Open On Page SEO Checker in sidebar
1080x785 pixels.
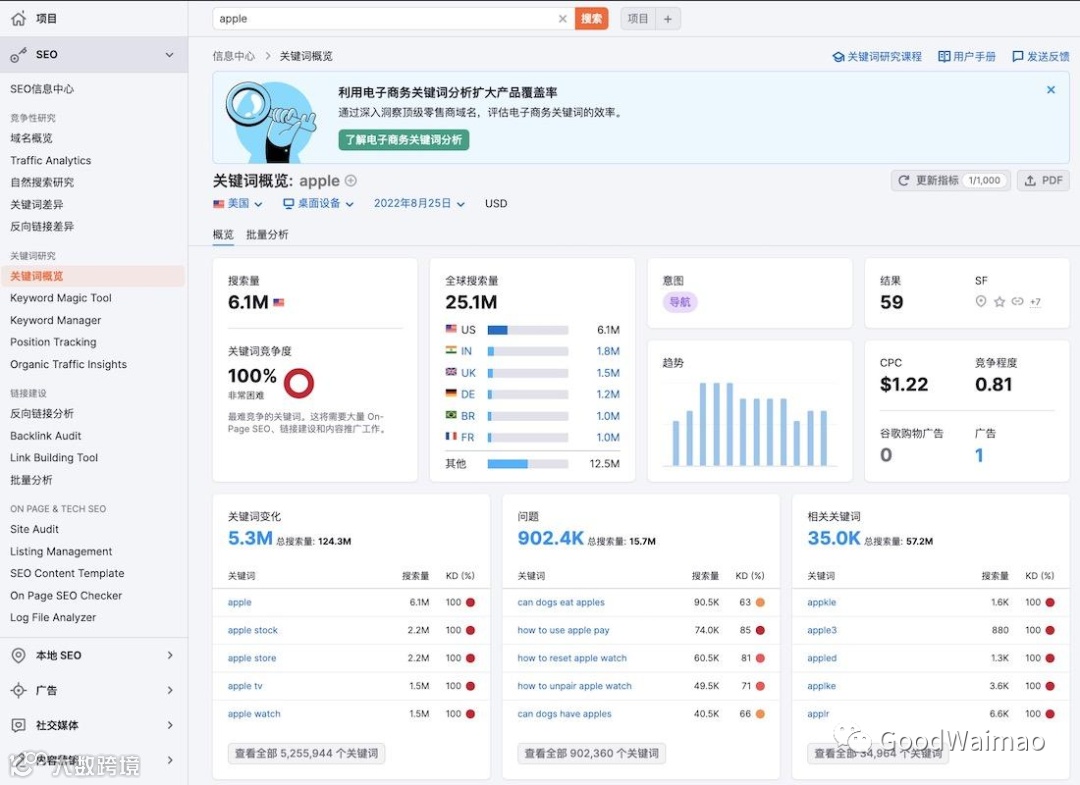point(66,596)
